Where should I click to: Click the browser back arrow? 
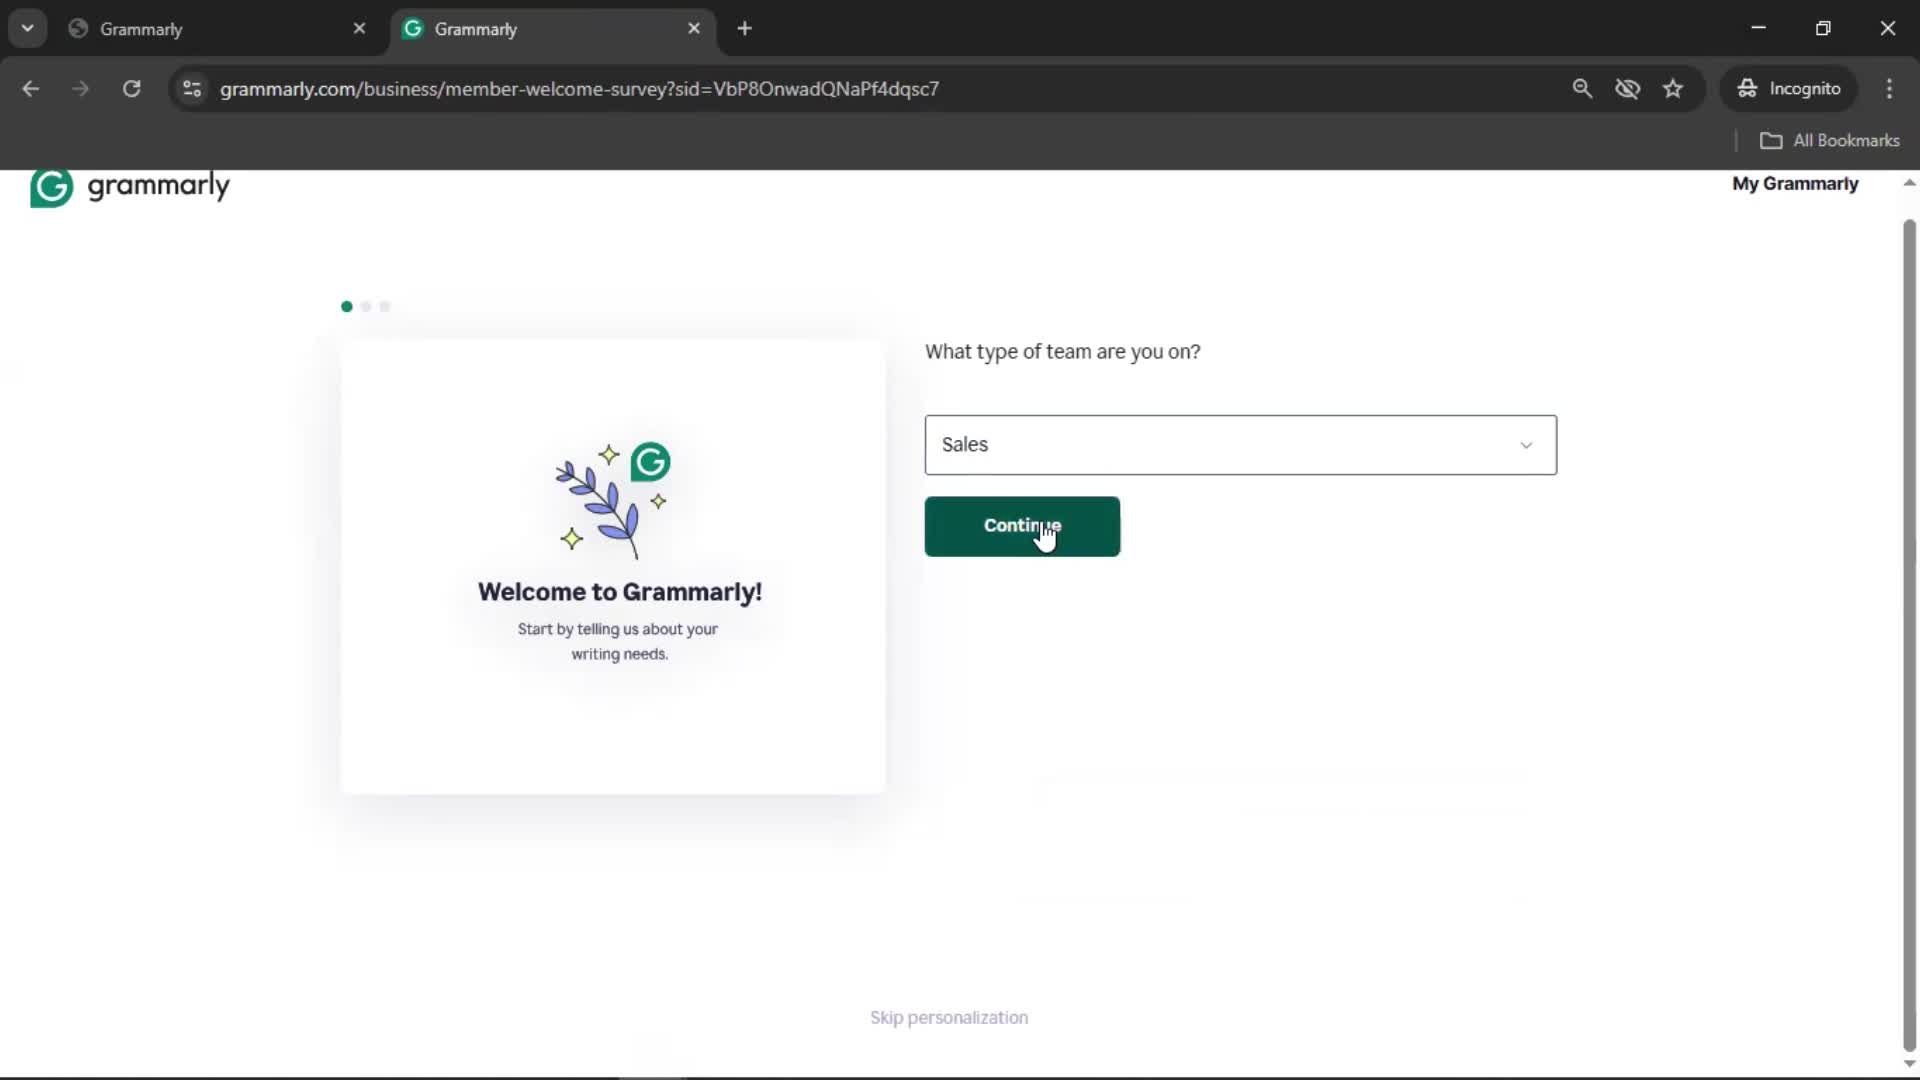(31, 89)
